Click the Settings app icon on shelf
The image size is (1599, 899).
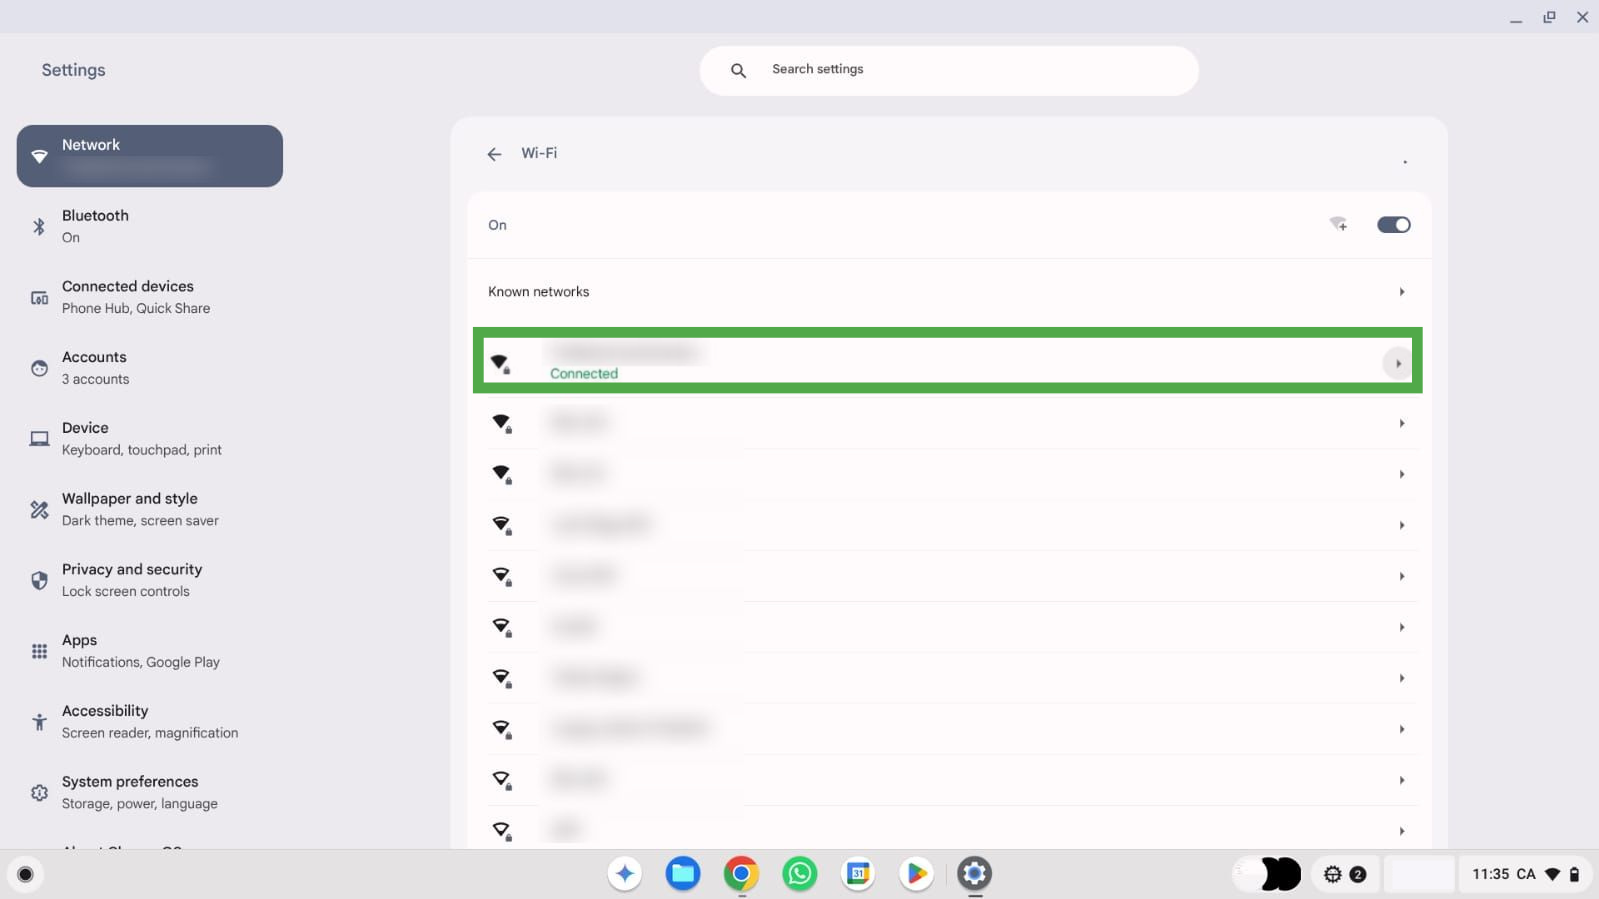click(x=974, y=874)
